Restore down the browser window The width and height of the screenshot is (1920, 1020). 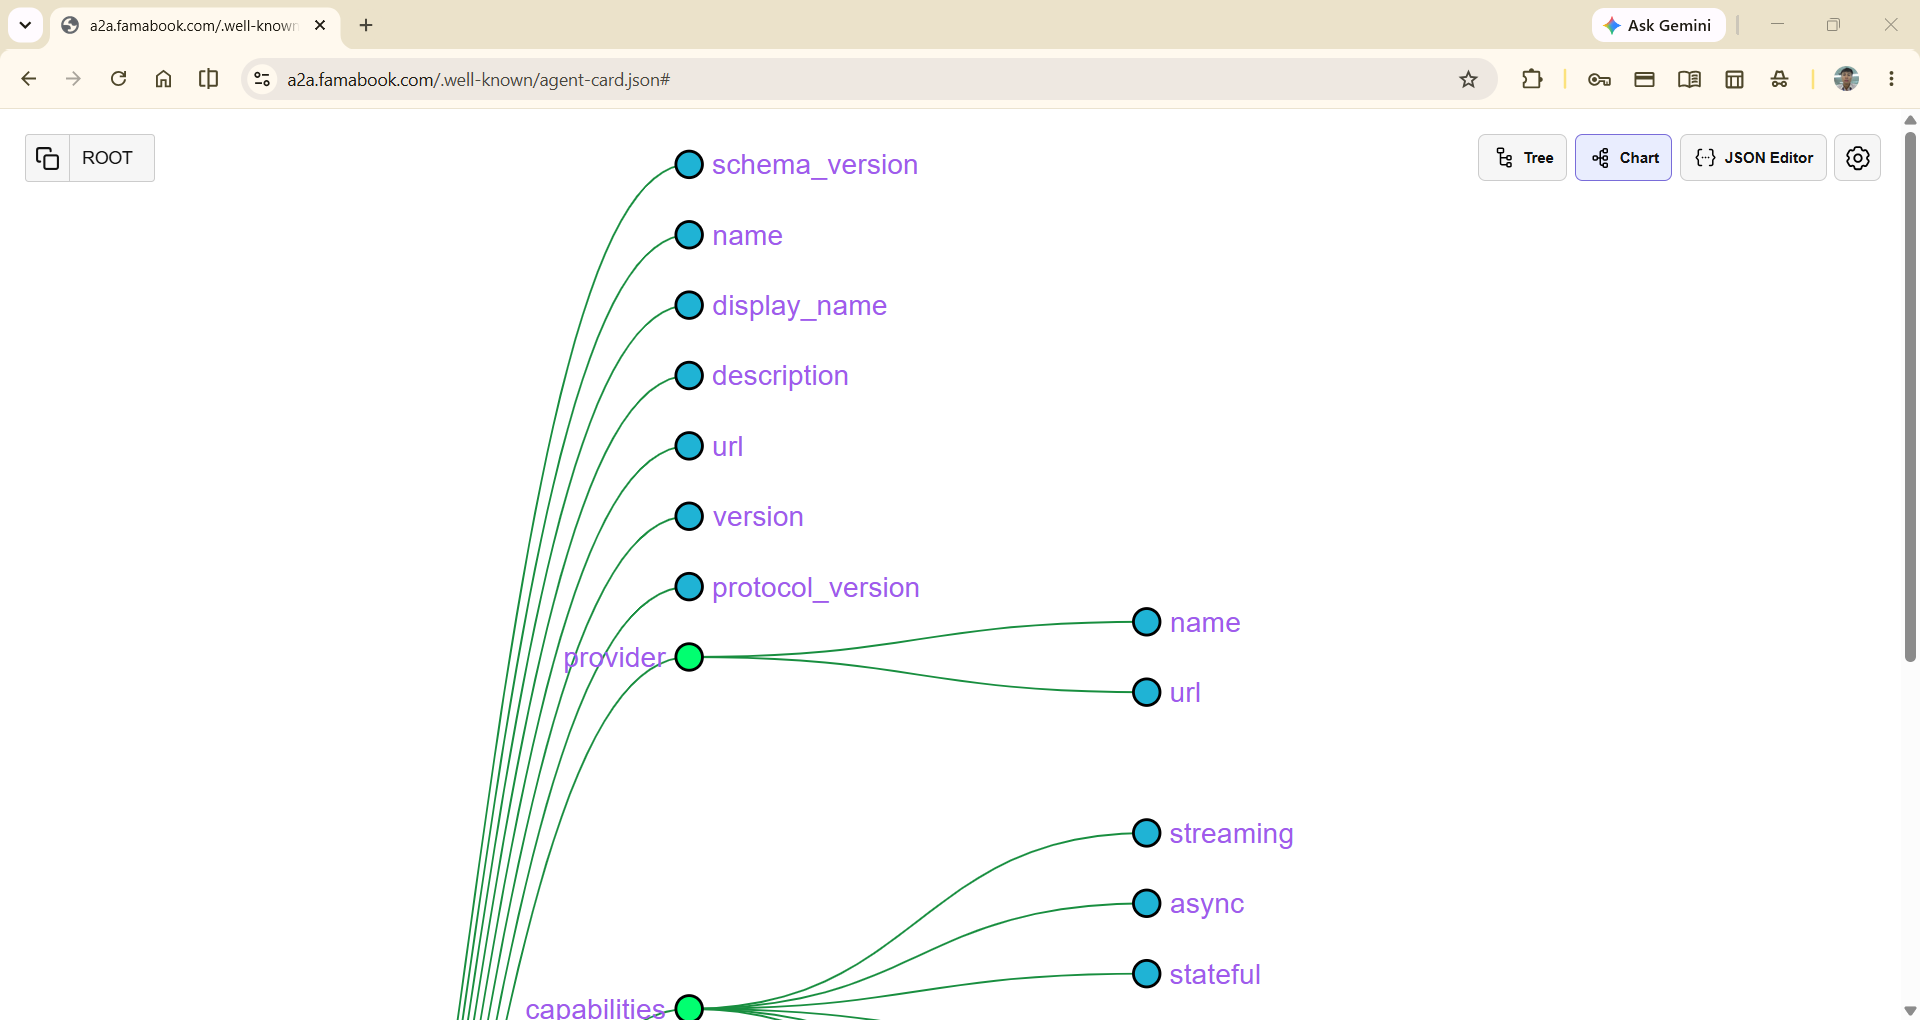click(1833, 25)
